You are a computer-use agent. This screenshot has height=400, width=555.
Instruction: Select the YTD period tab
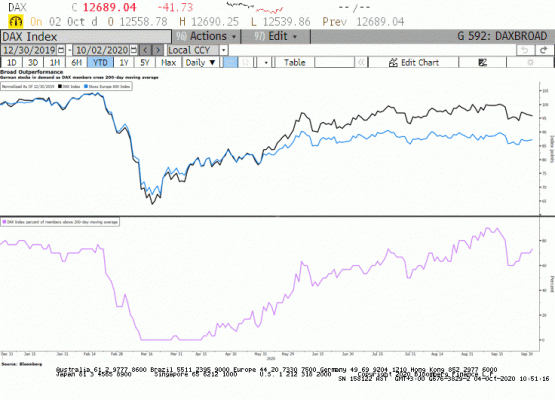tap(100, 63)
